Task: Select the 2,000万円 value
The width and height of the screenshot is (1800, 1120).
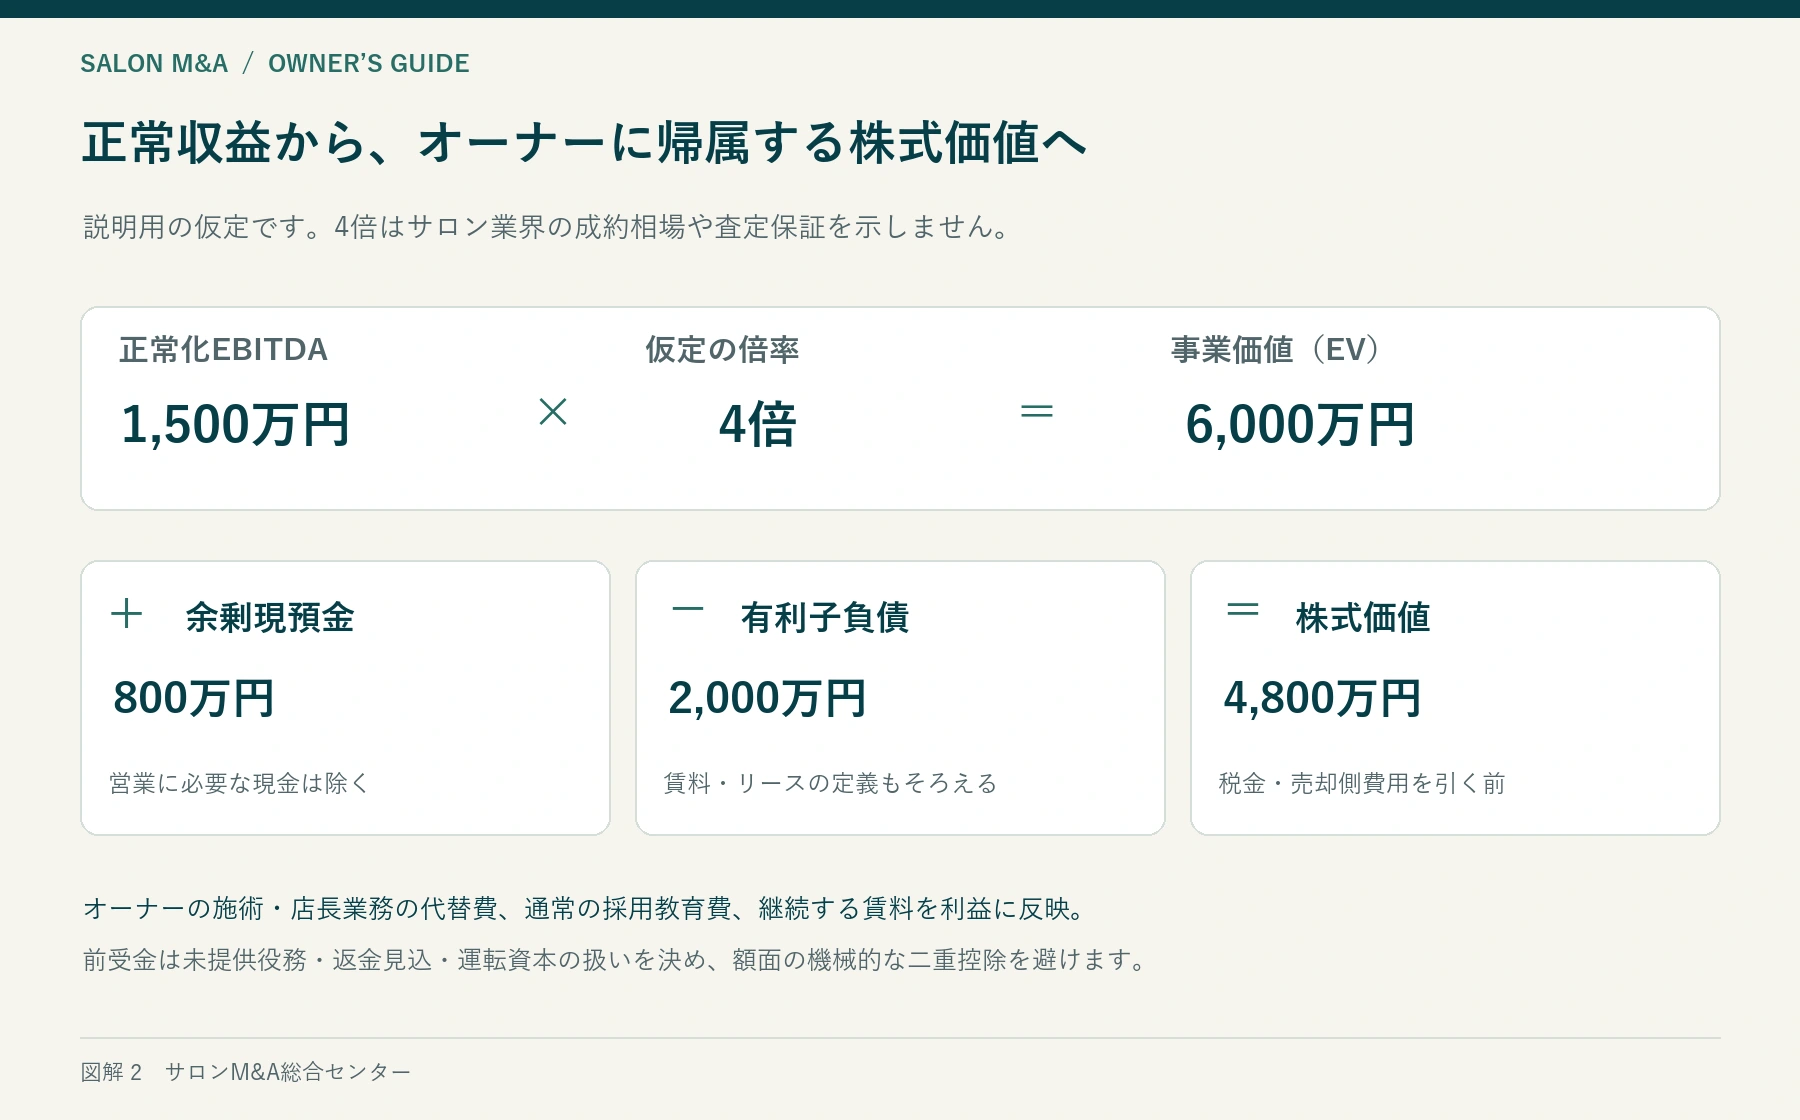Action: [x=767, y=698]
